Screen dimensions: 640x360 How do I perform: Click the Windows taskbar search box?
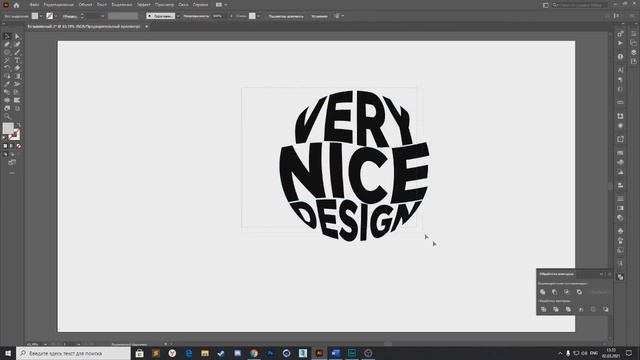tap(73, 353)
